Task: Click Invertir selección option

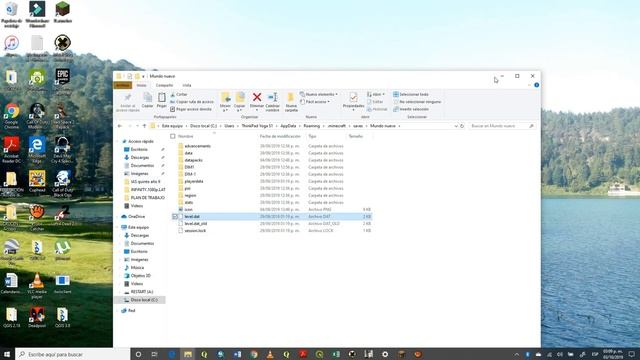Action: pos(411,109)
